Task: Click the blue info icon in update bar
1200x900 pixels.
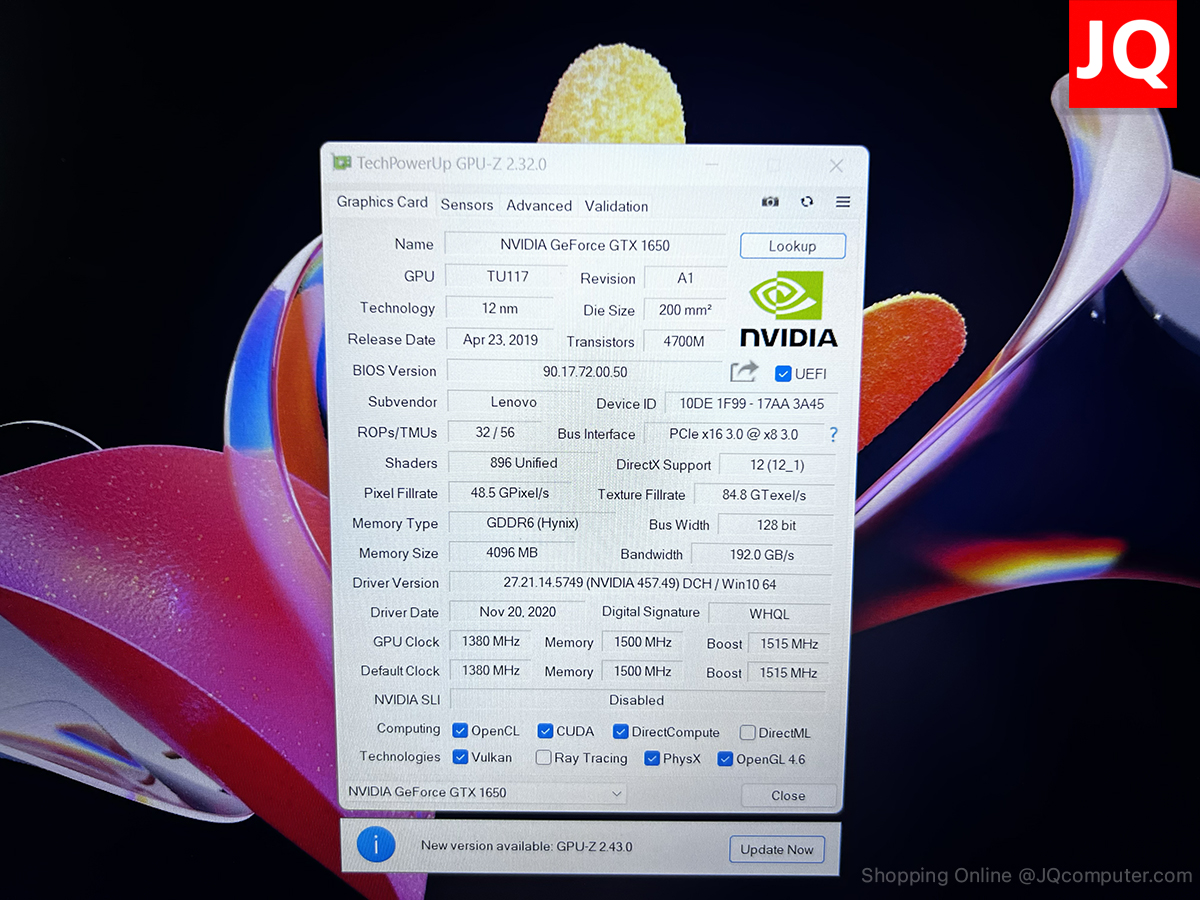Action: 376,846
